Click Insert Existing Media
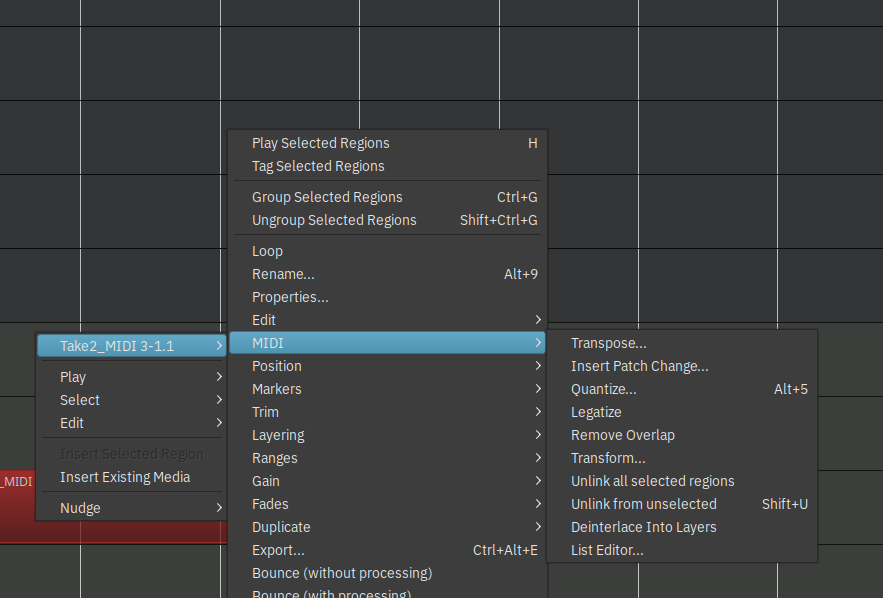This screenshot has height=598, width=883. coord(124,477)
